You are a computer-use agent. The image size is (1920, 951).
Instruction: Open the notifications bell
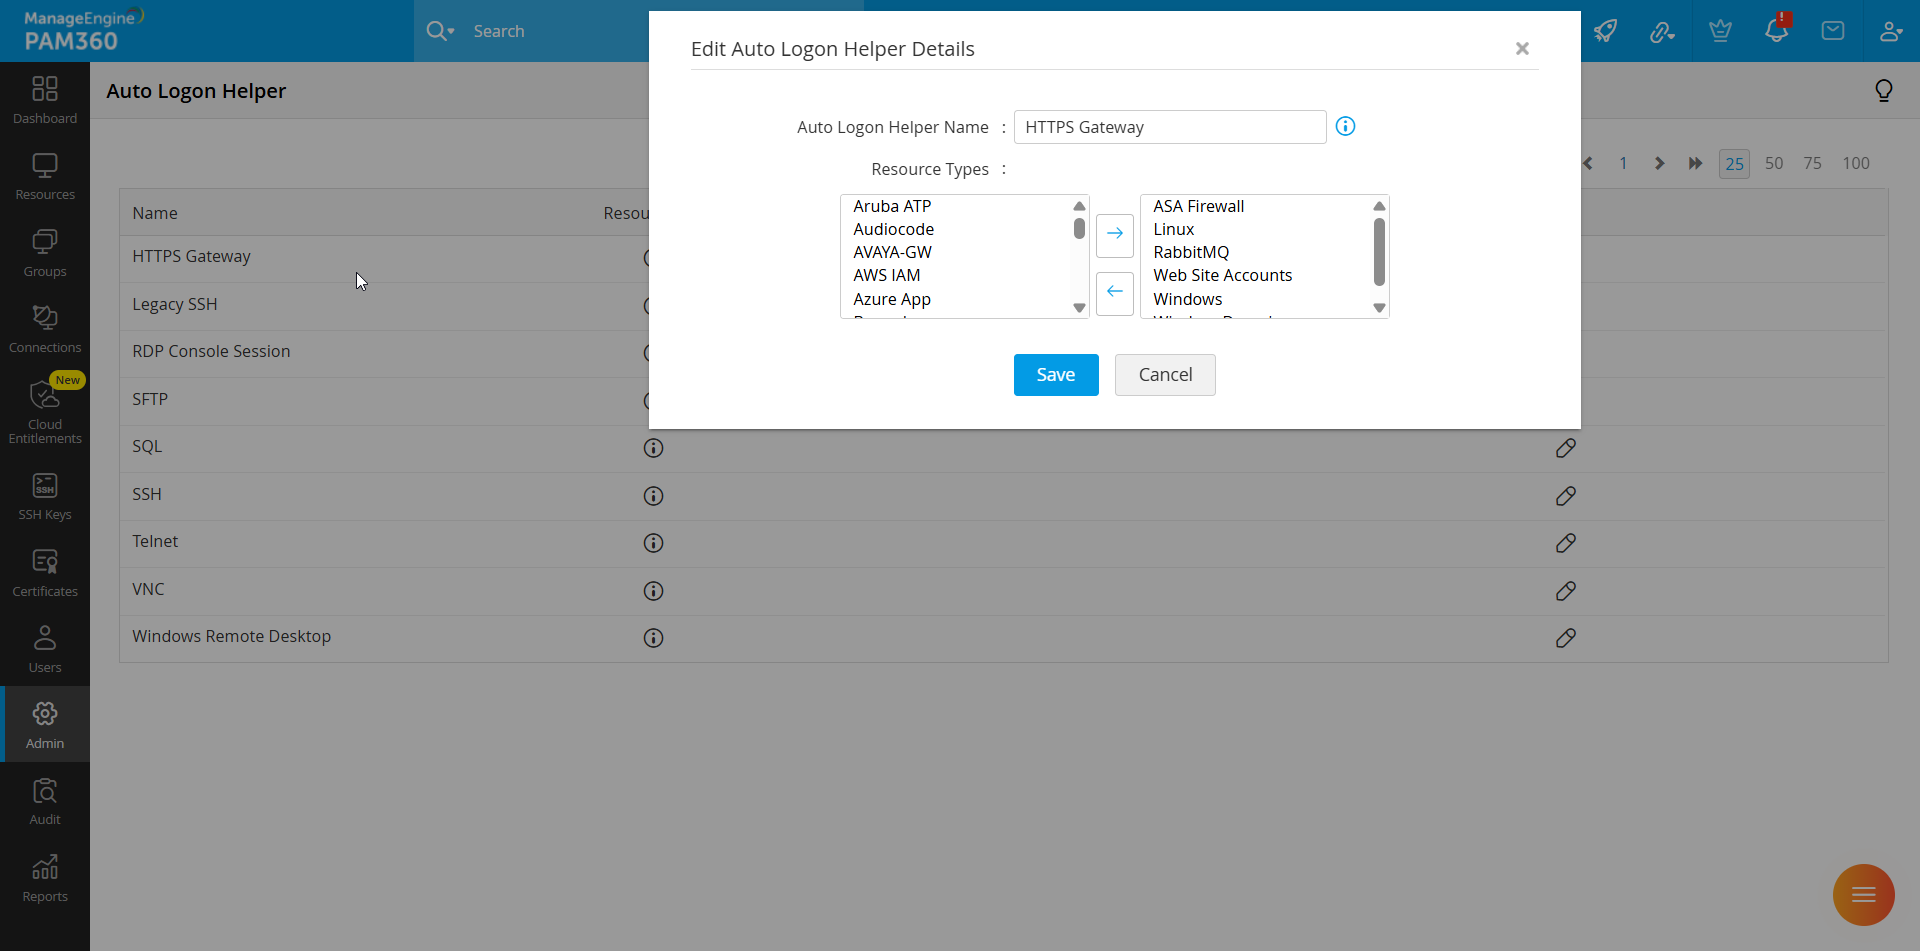(x=1777, y=30)
